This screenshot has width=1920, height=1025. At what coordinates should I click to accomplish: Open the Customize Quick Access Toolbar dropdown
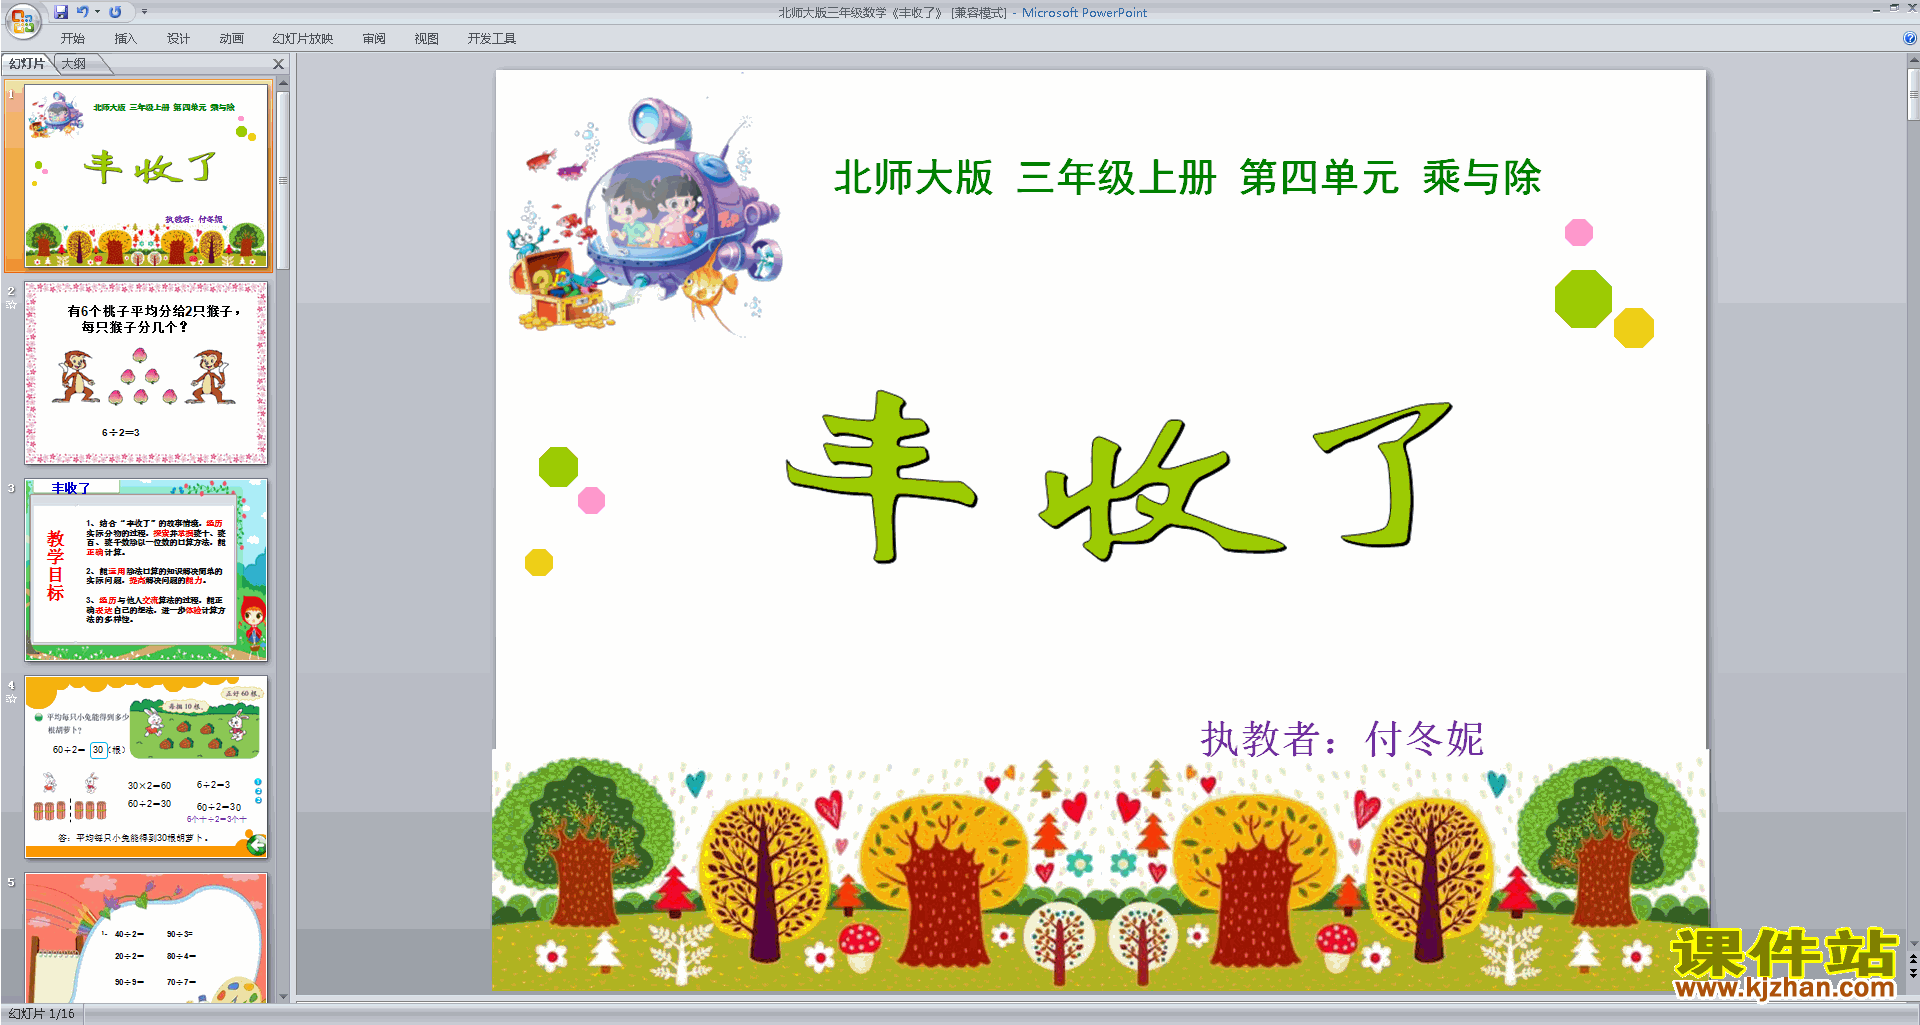[144, 12]
